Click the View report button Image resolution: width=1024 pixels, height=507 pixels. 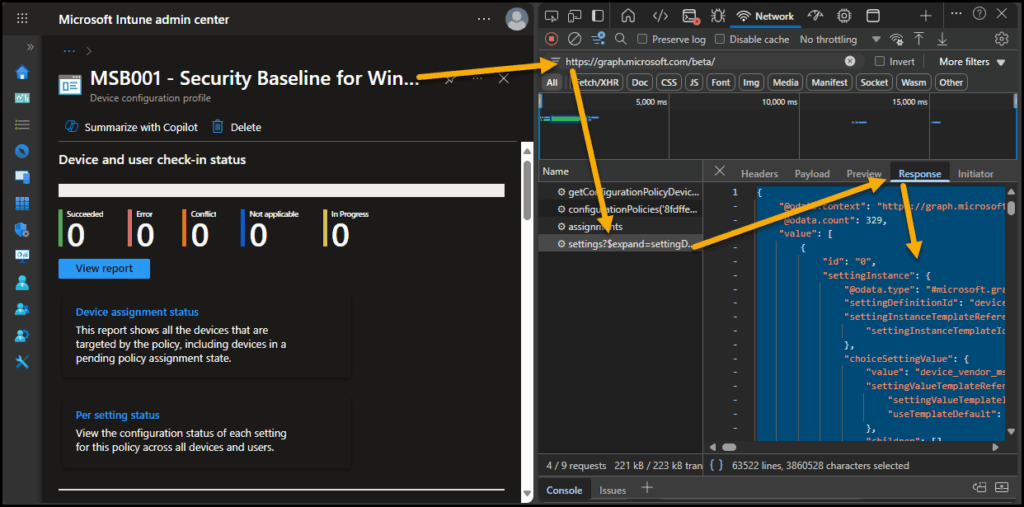pos(104,269)
